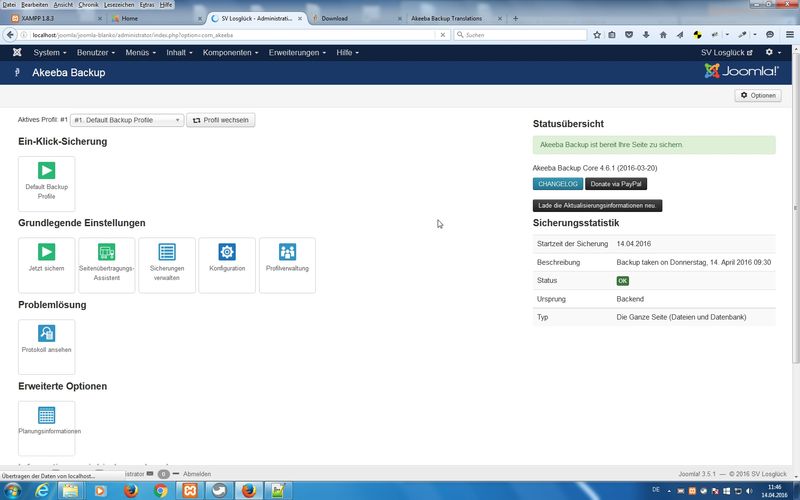Click the Profil wechseln button
The image size is (800, 500).
[x=220, y=120]
